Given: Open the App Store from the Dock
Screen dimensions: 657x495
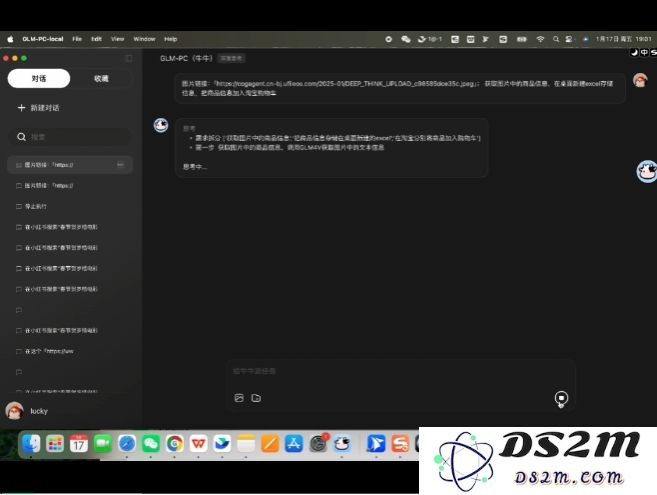Looking at the screenshot, I should pos(294,443).
